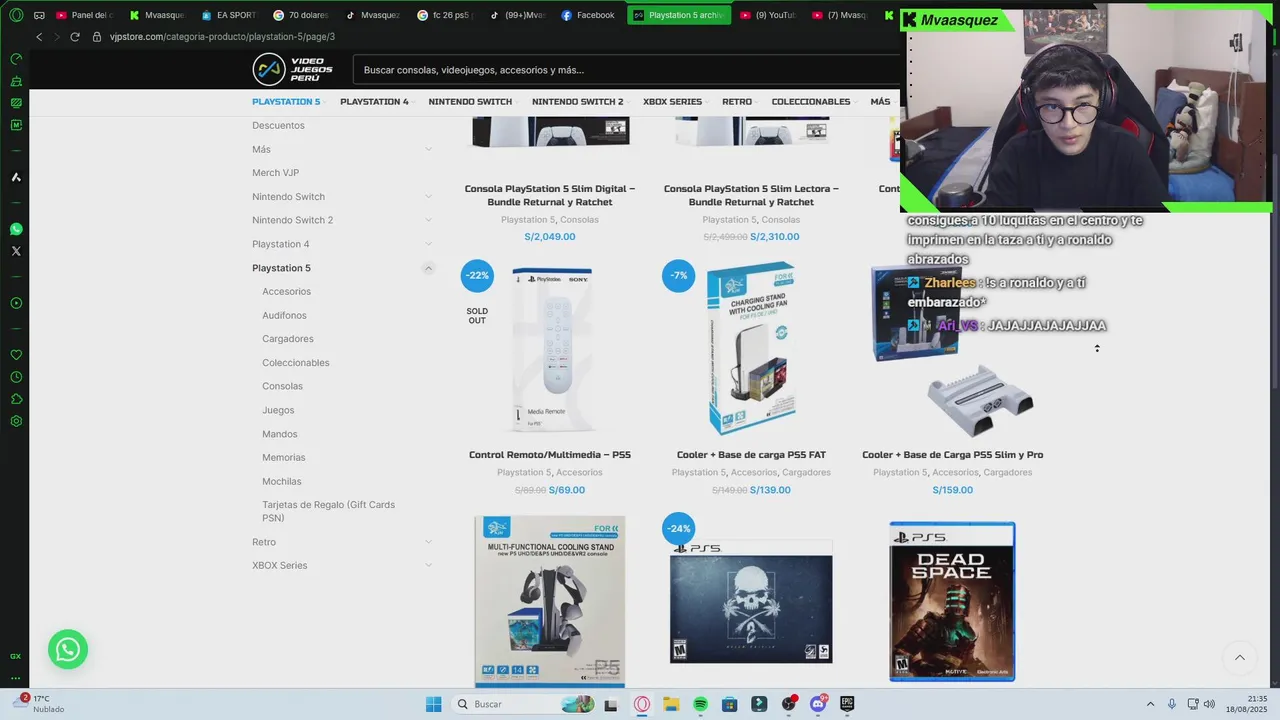The image size is (1280, 720).
Task: Click Windows taskbar Buscar search box
Action: [524, 704]
